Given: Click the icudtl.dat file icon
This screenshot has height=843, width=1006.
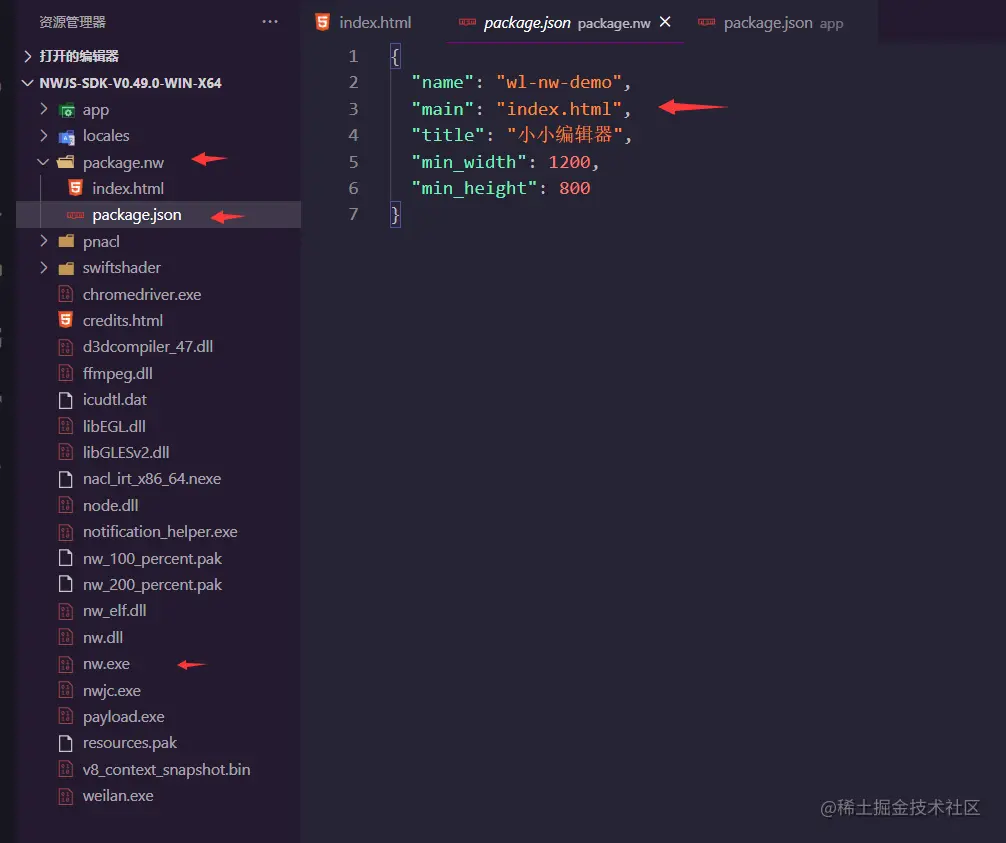Looking at the screenshot, I should point(65,400).
